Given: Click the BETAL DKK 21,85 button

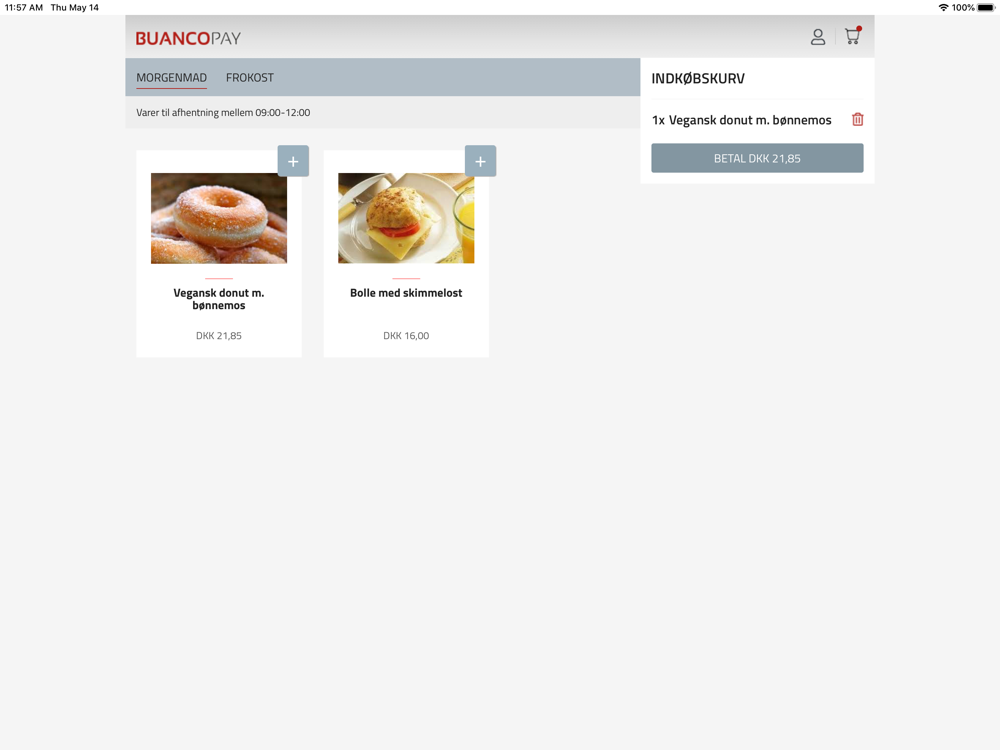Looking at the screenshot, I should tap(757, 158).
